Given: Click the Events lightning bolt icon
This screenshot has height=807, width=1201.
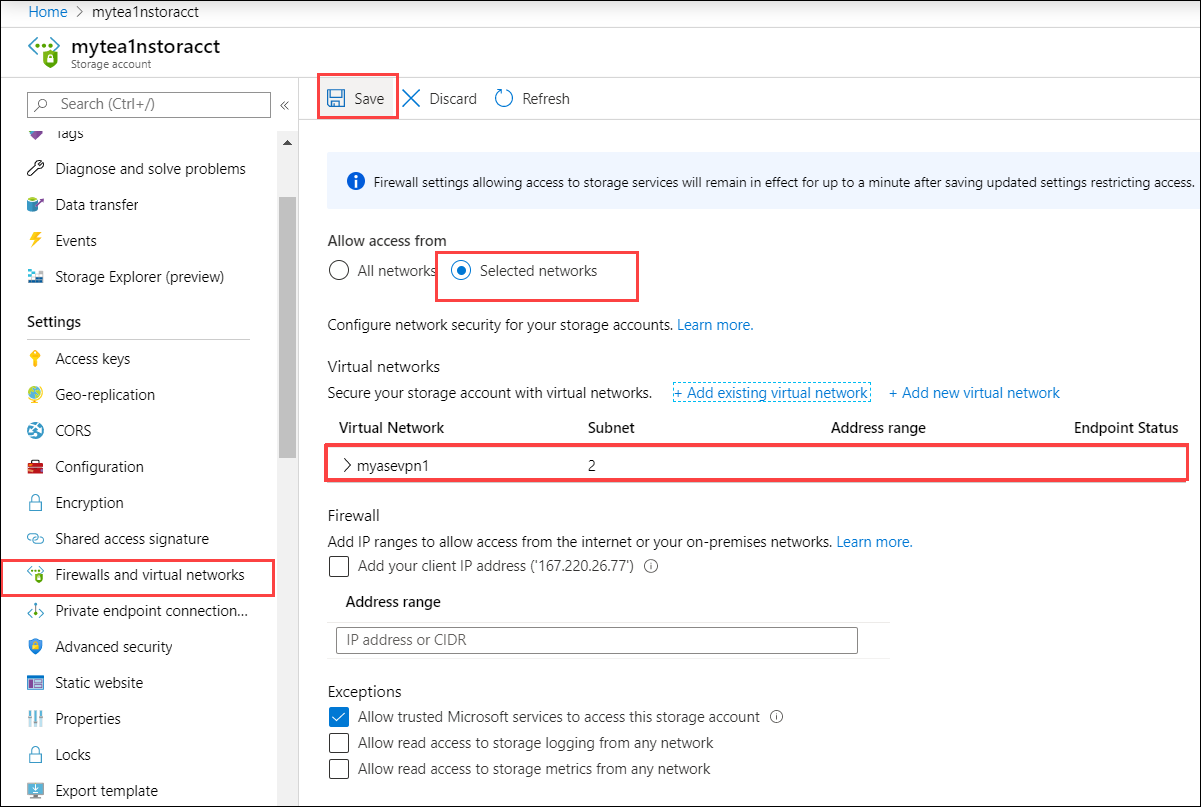Looking at the screenshot, I should click(x=36, y=241).
